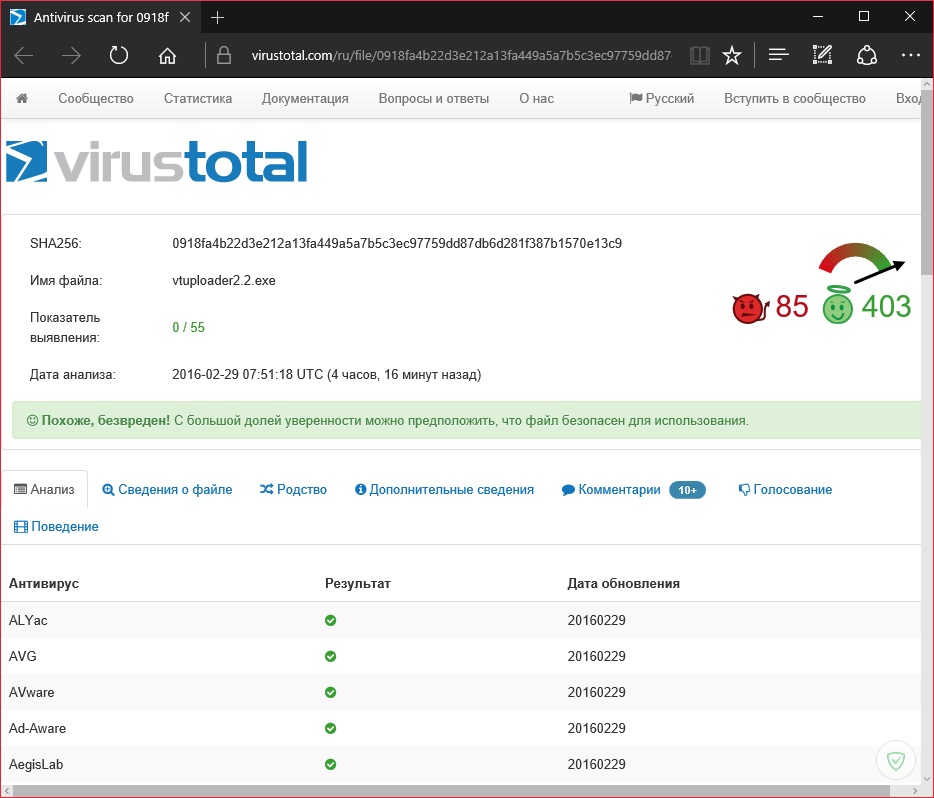Click the Антивирус column header
The height and width of the screenshot is (798, 934).
43,584
